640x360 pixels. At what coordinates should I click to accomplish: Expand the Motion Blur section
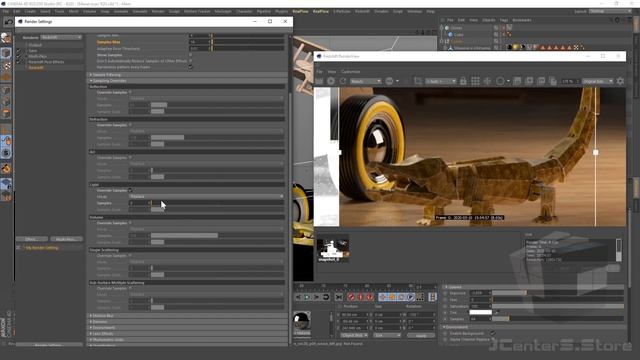[188, 316]
